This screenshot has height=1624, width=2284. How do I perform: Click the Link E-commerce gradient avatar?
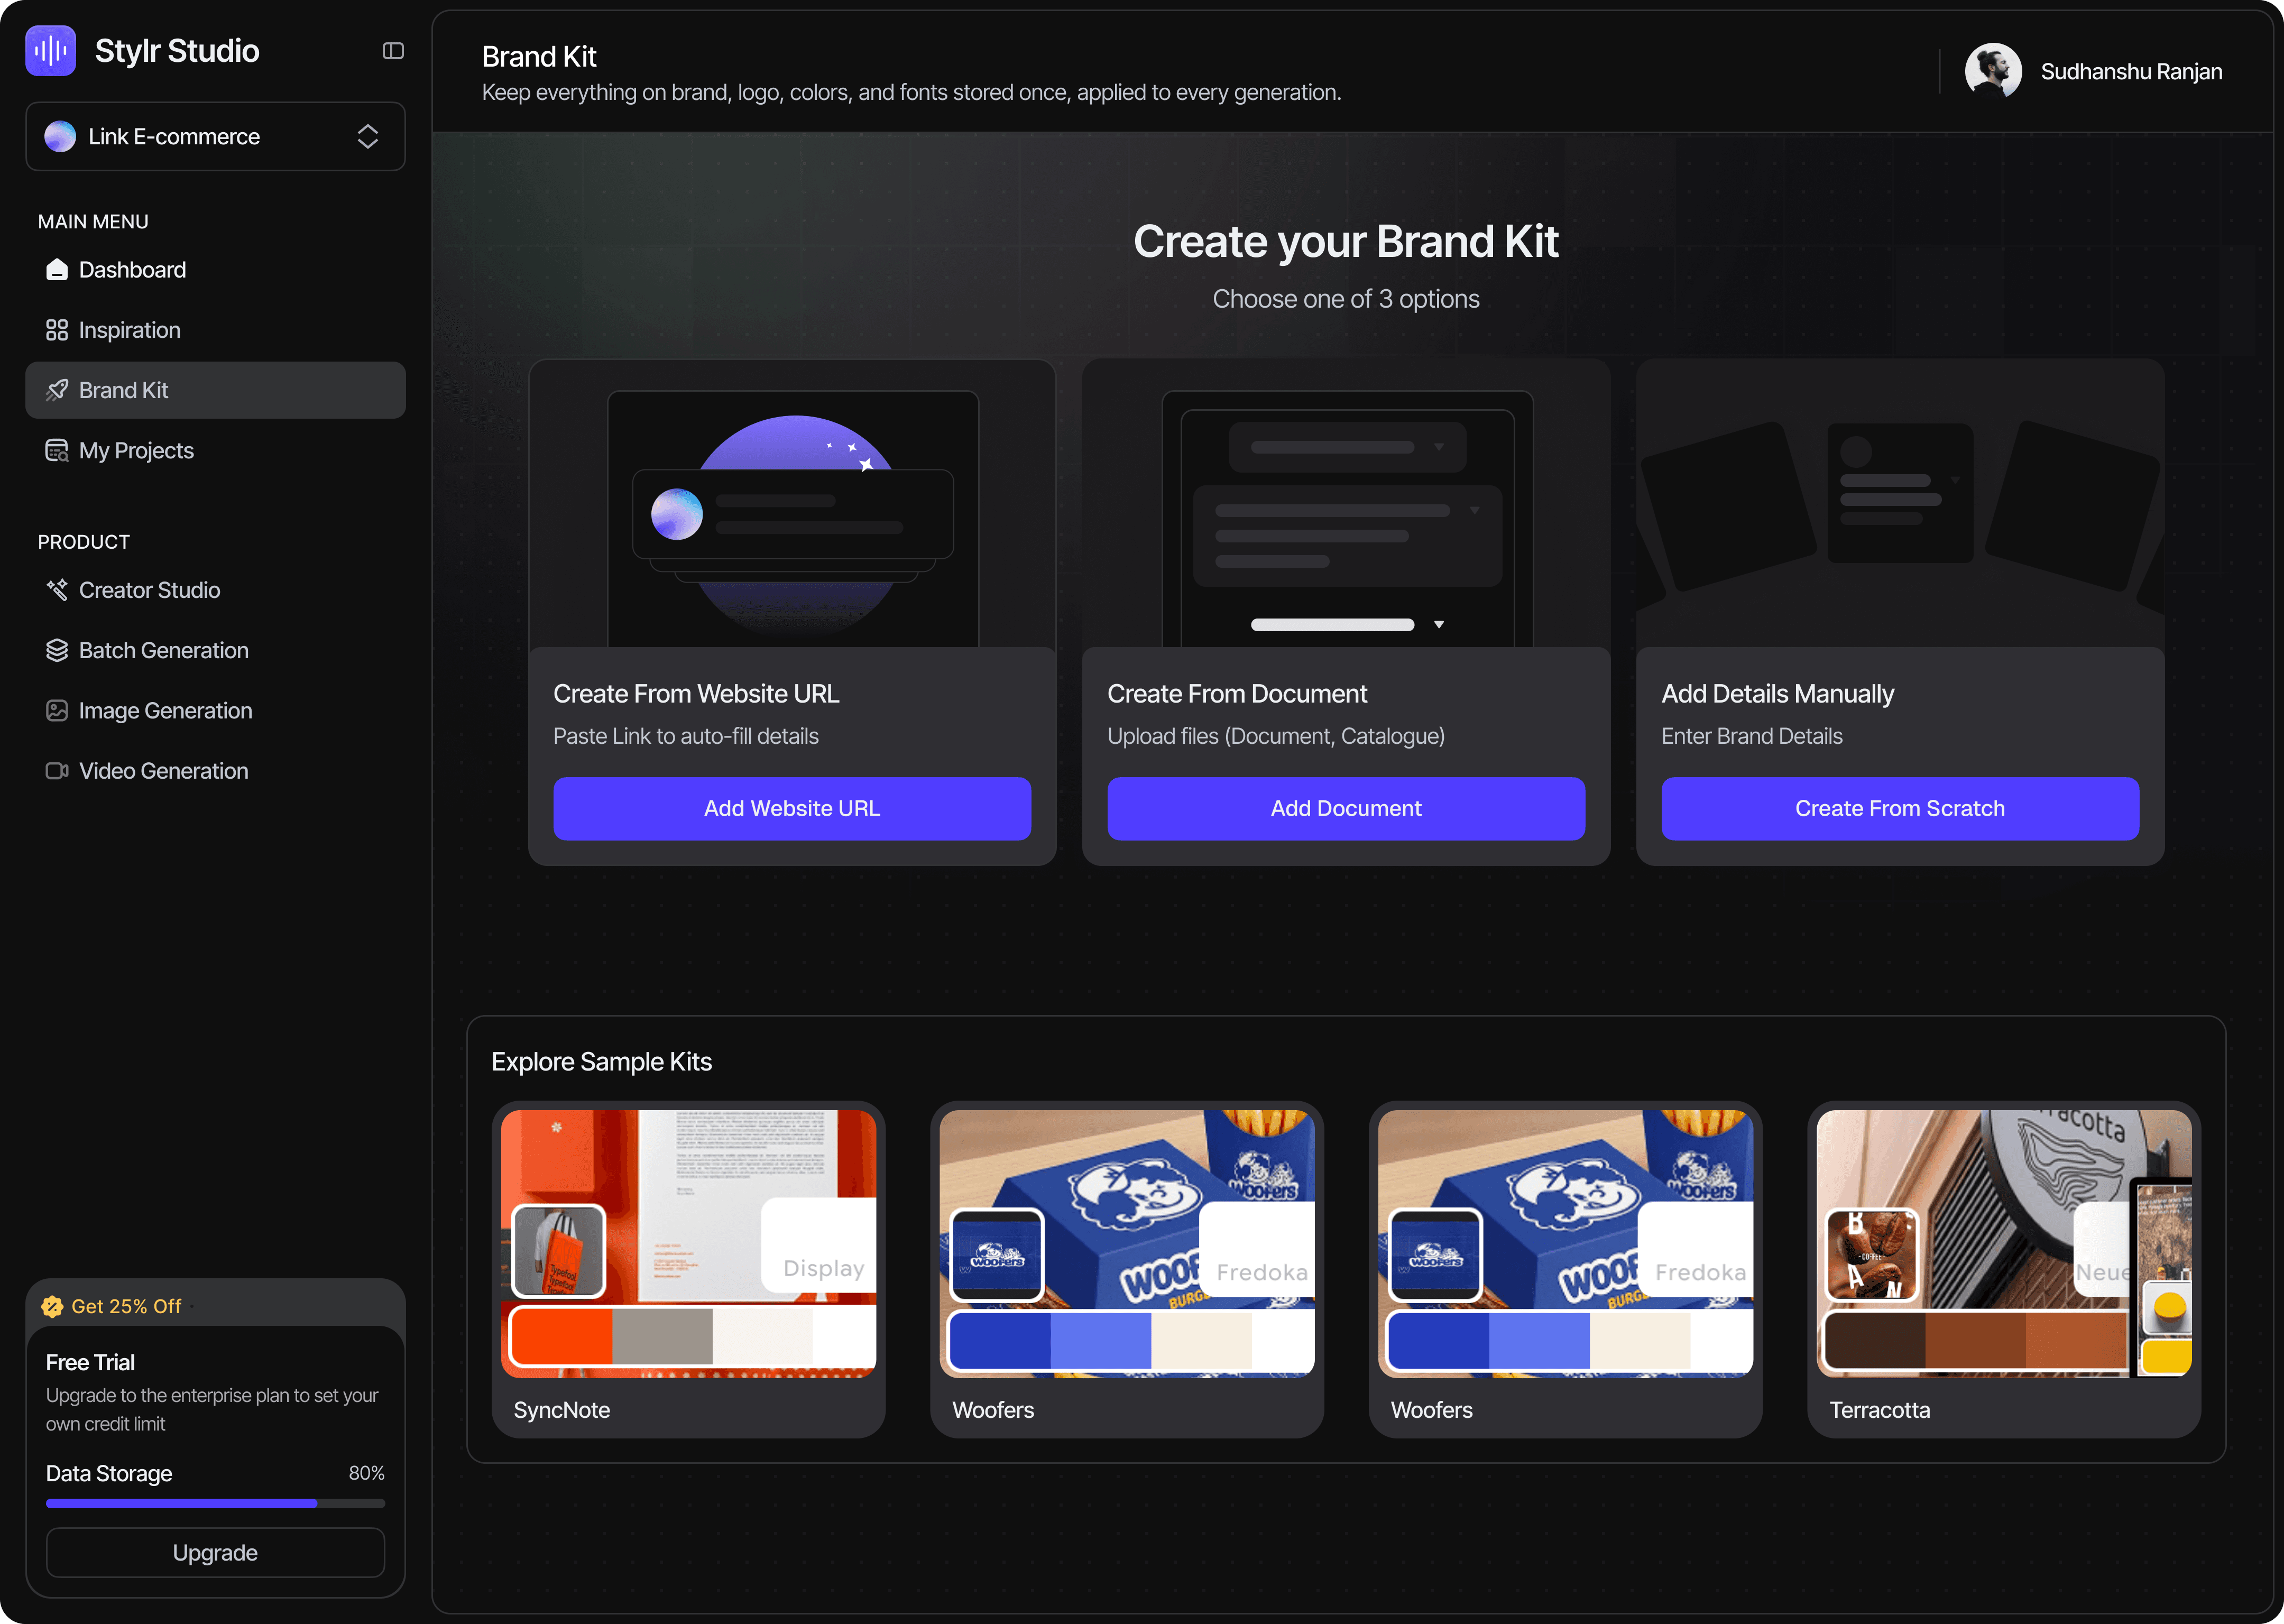[60, 136]
